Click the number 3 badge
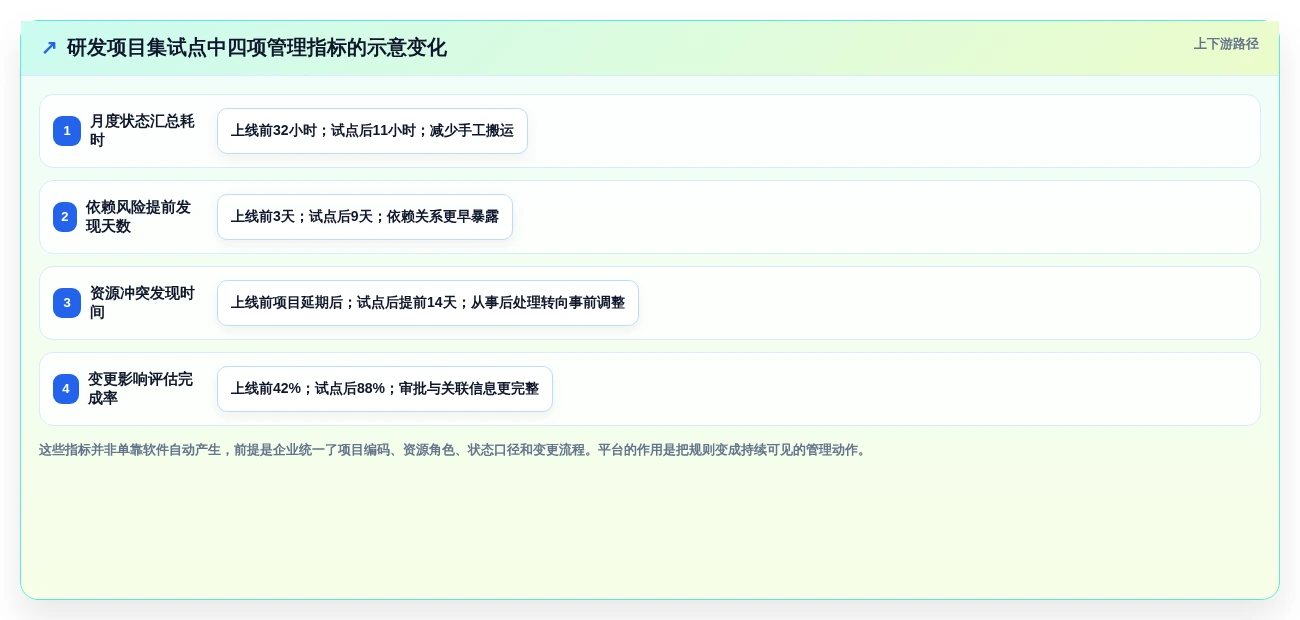The width and height of the screenshot is (1300, 620). (x=67, y=303)
